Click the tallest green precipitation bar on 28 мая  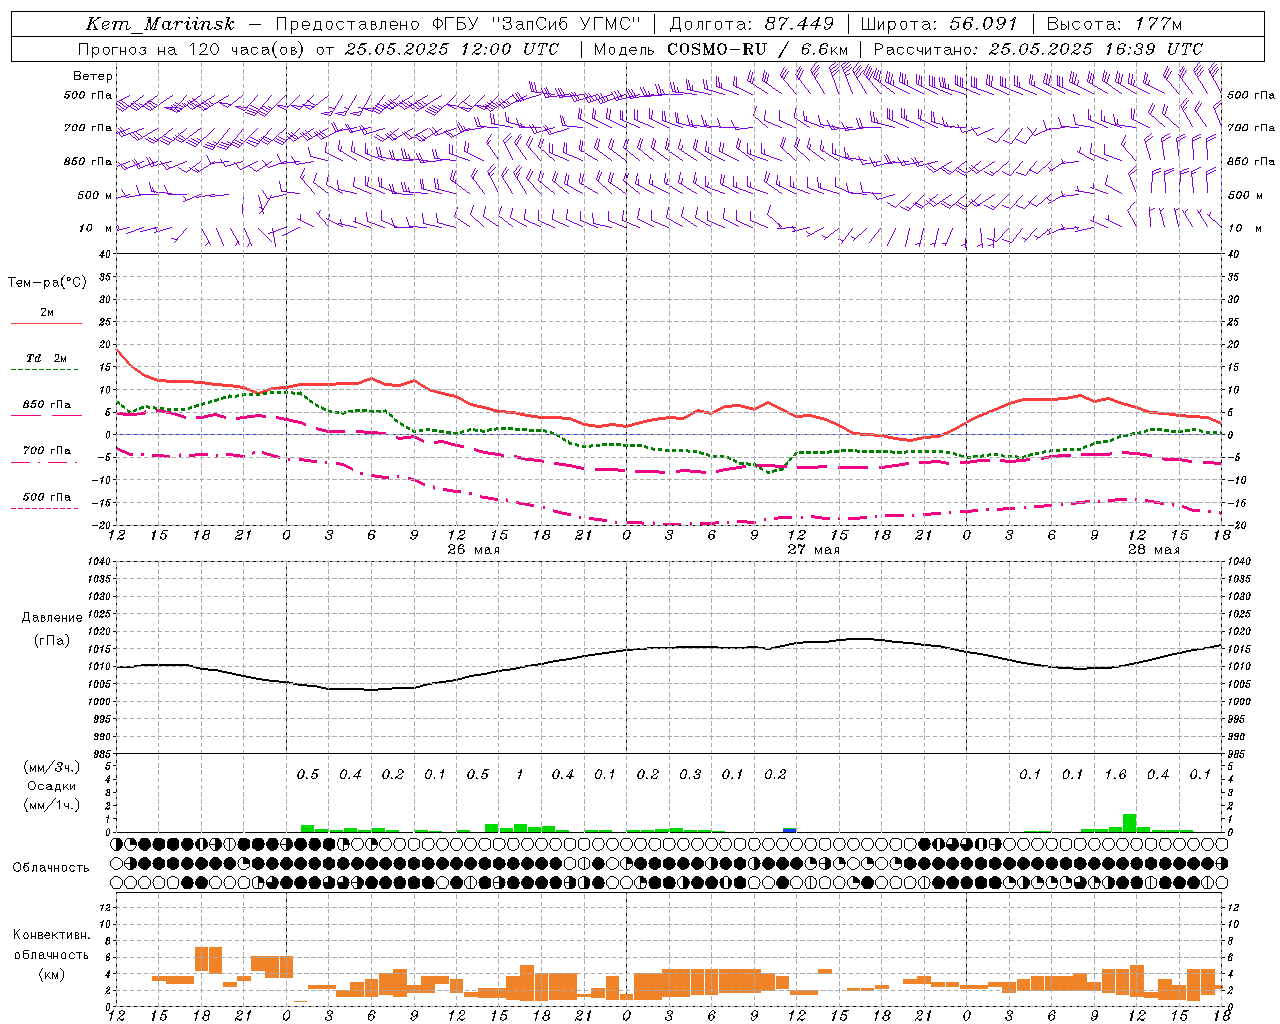[x=1129, y=823]
